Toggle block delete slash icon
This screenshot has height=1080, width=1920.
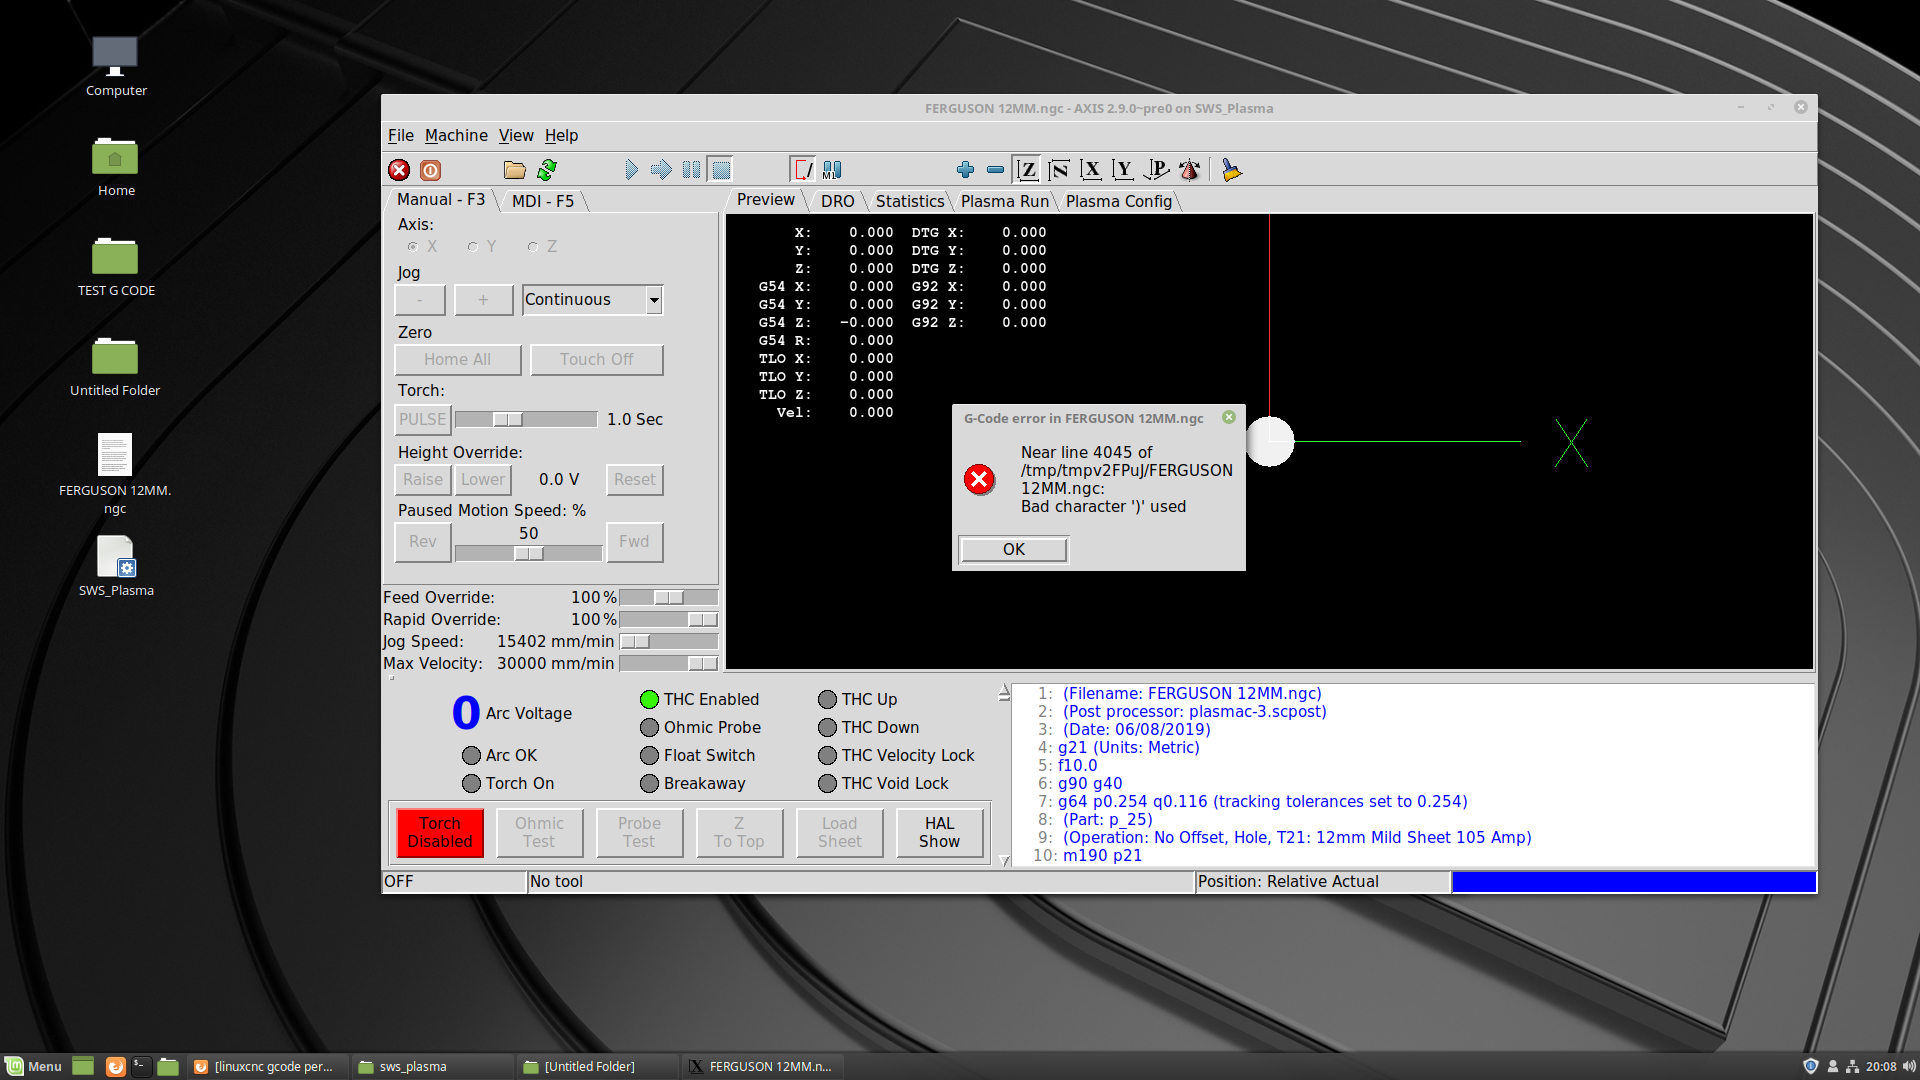click(802, 170)
